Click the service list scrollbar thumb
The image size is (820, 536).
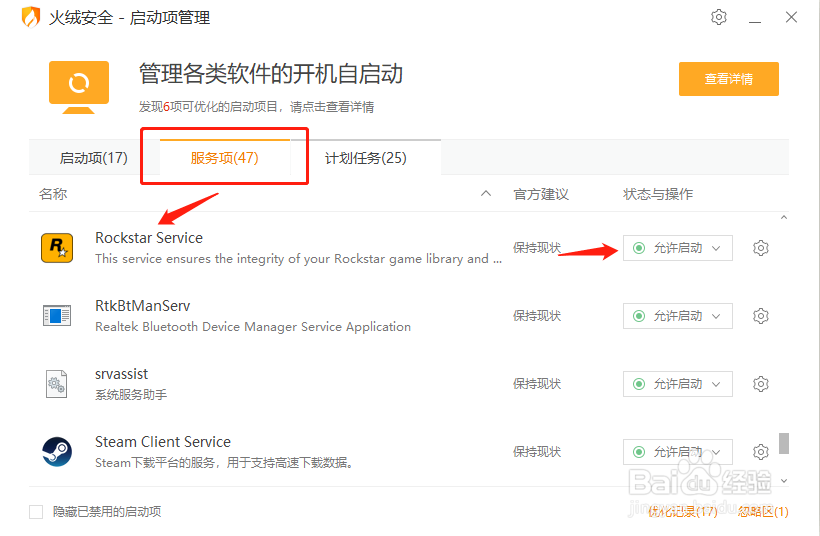click(784, 443)
